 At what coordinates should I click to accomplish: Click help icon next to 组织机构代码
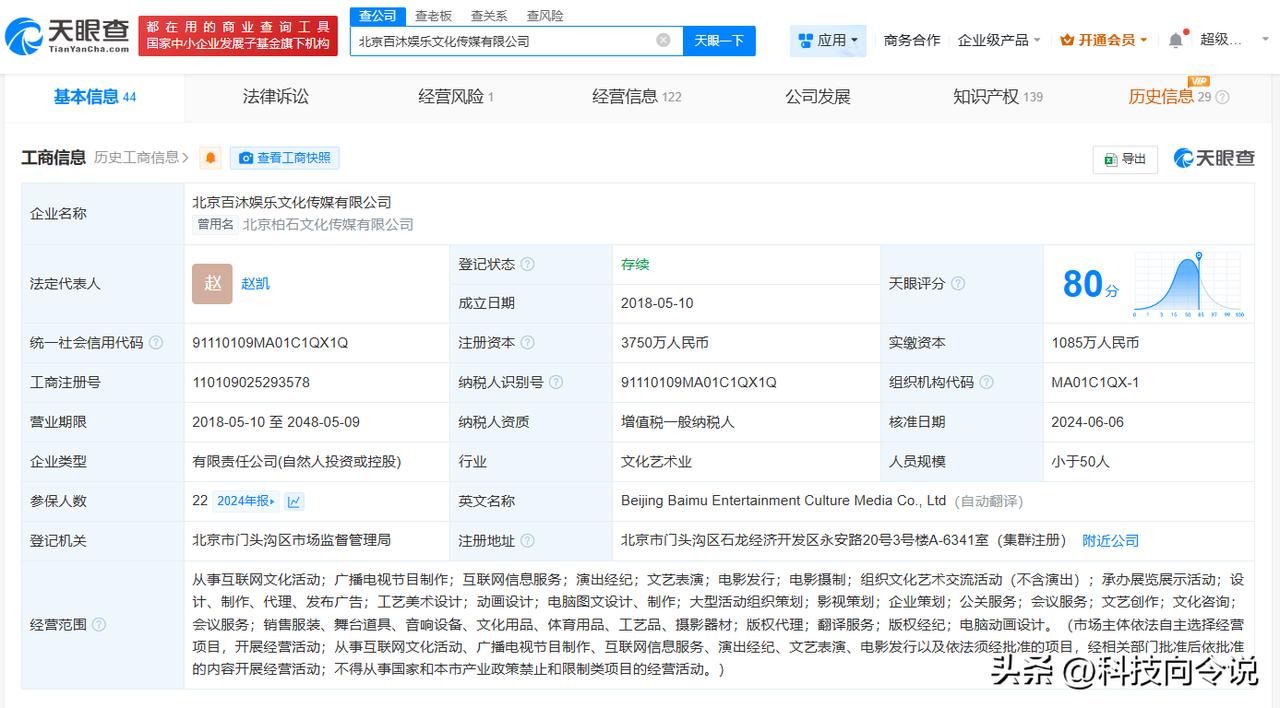986,382
